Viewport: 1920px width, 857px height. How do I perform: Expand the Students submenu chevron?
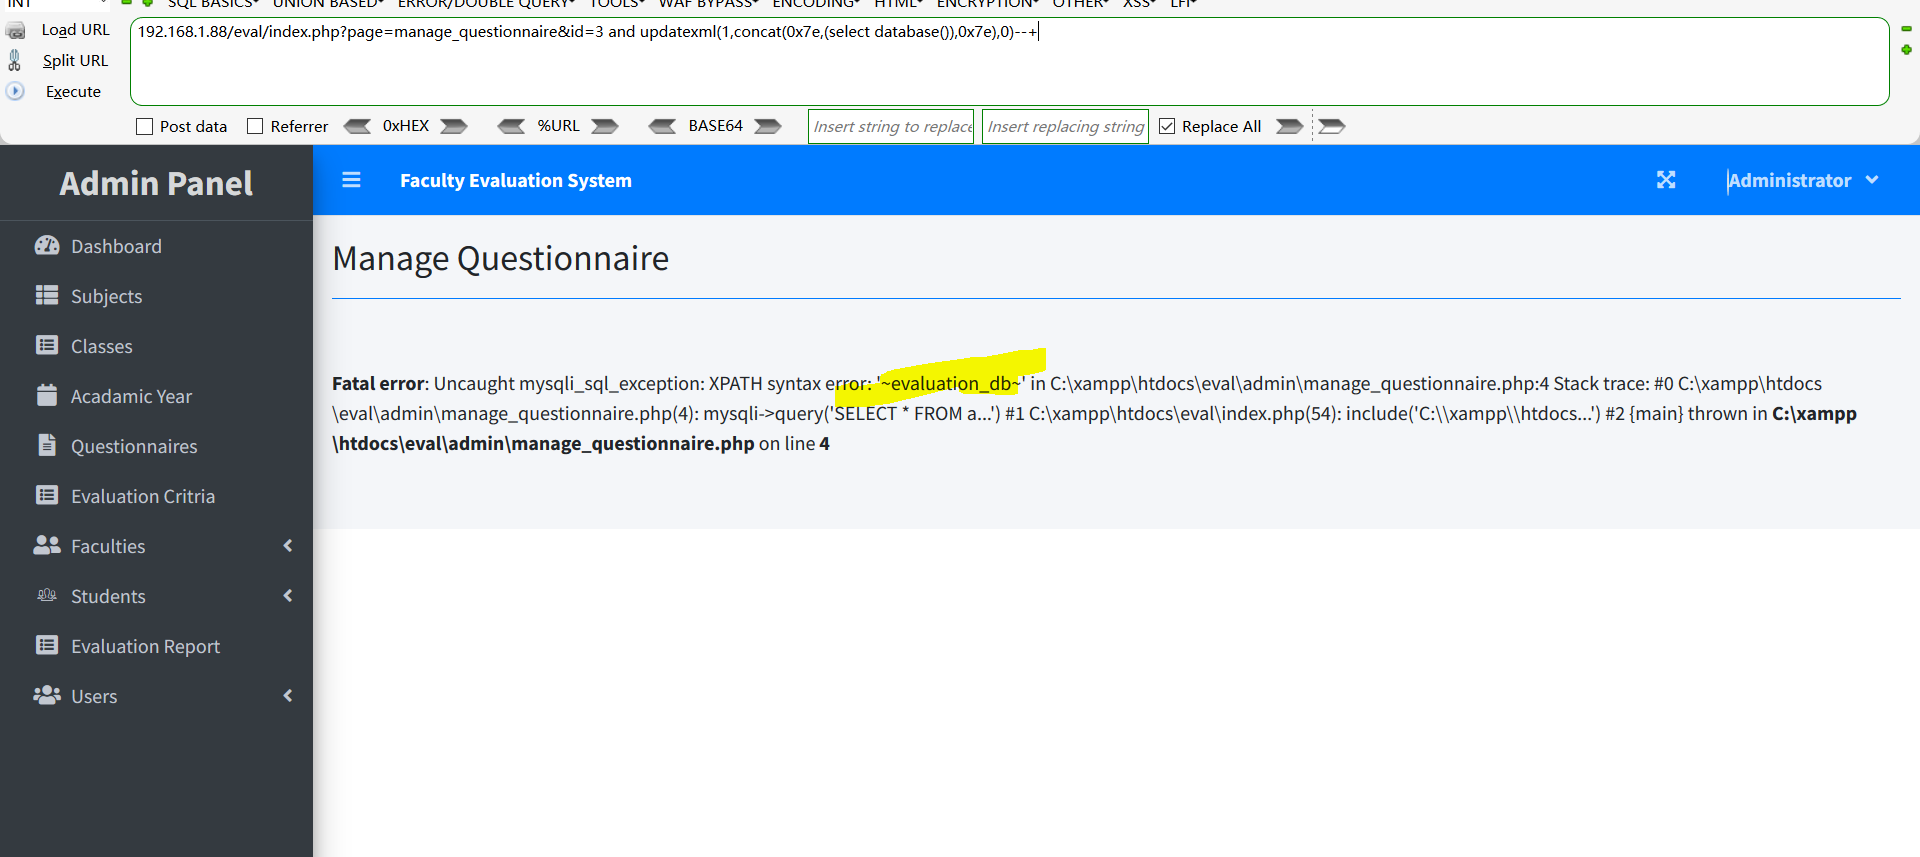pos(288,596)
